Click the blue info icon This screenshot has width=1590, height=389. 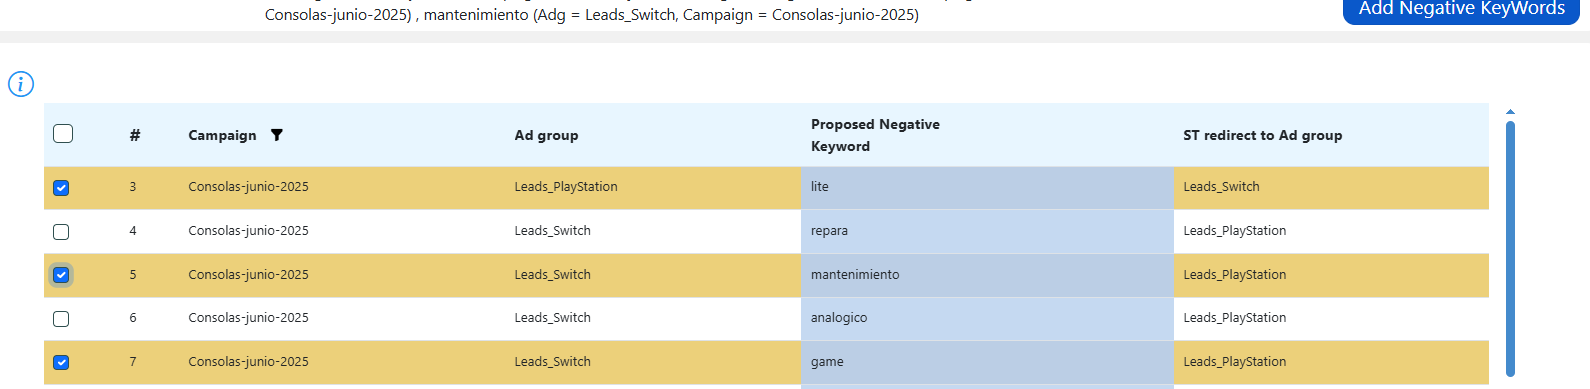21,84
